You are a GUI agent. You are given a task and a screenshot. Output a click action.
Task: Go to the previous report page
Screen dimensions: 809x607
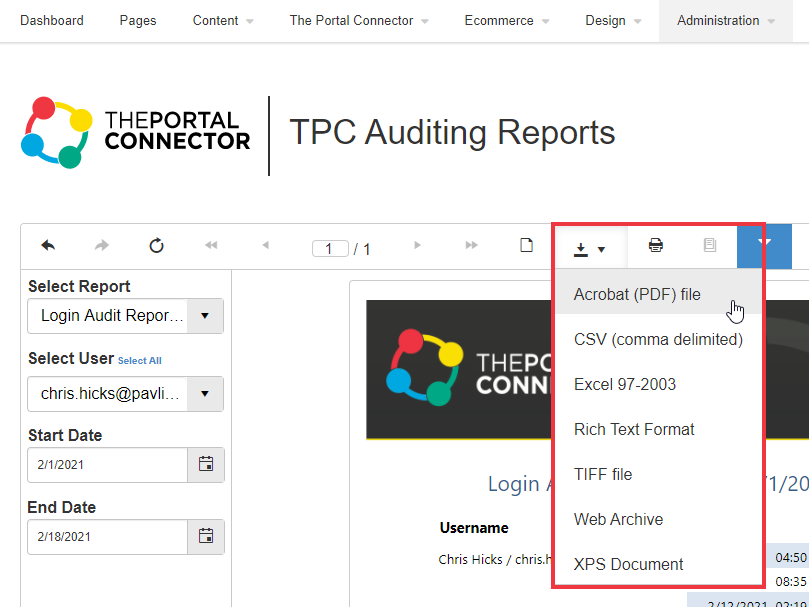click(x=265, y=245)
